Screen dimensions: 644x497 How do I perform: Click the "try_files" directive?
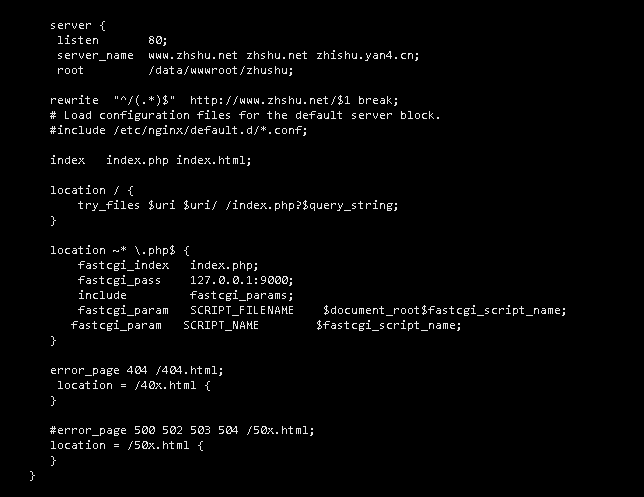[109, 205]
